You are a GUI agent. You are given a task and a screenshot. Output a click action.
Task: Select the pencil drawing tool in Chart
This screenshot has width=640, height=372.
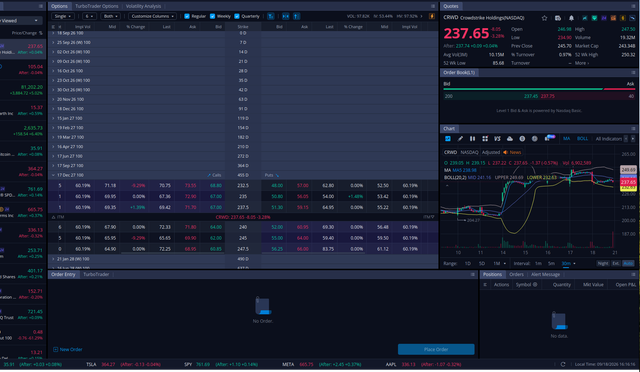(460, 139)
